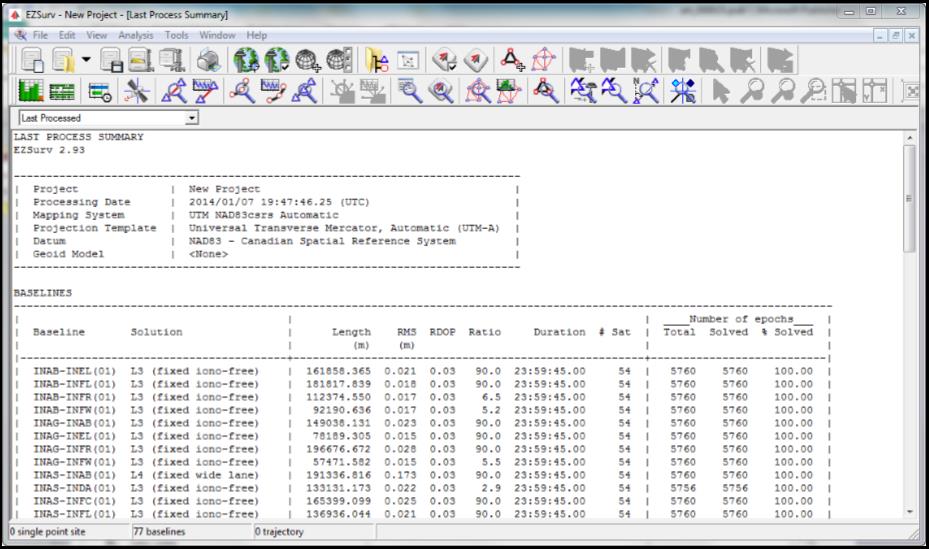929x549 pixels.
Task: Open the Last Processed combo box
Action: click(x=108, y=118)
